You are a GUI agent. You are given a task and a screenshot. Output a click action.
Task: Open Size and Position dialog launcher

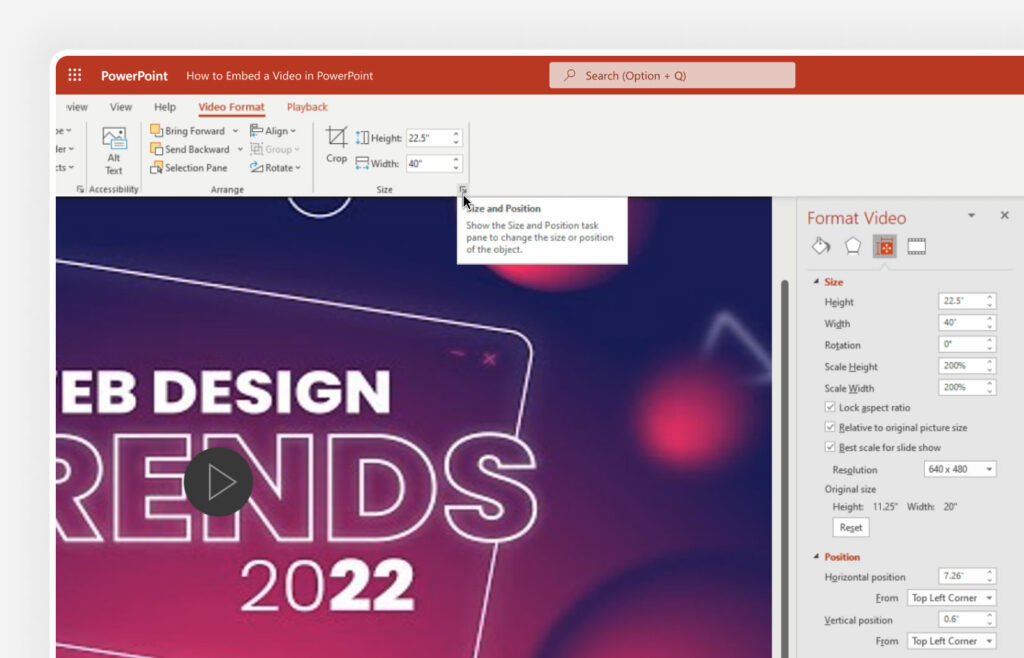click(x=462, y=189)
